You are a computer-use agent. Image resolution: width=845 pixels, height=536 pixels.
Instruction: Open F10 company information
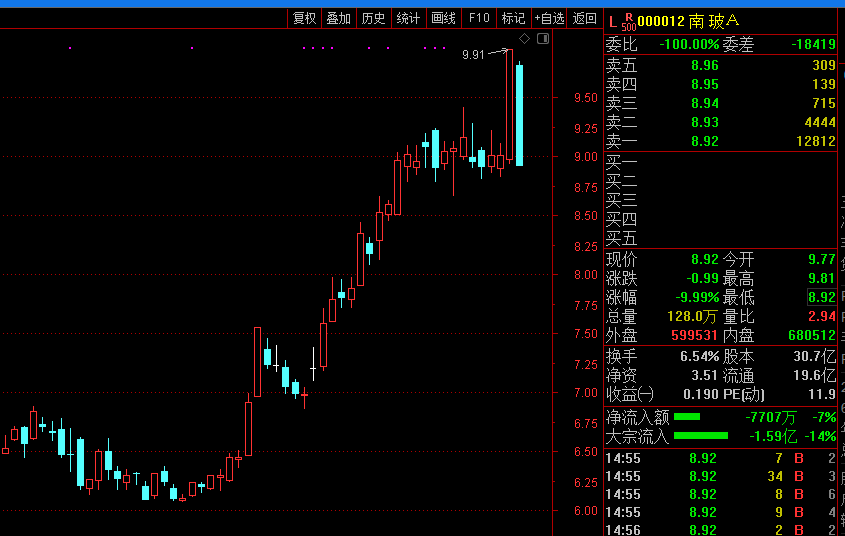coord(479,18)
